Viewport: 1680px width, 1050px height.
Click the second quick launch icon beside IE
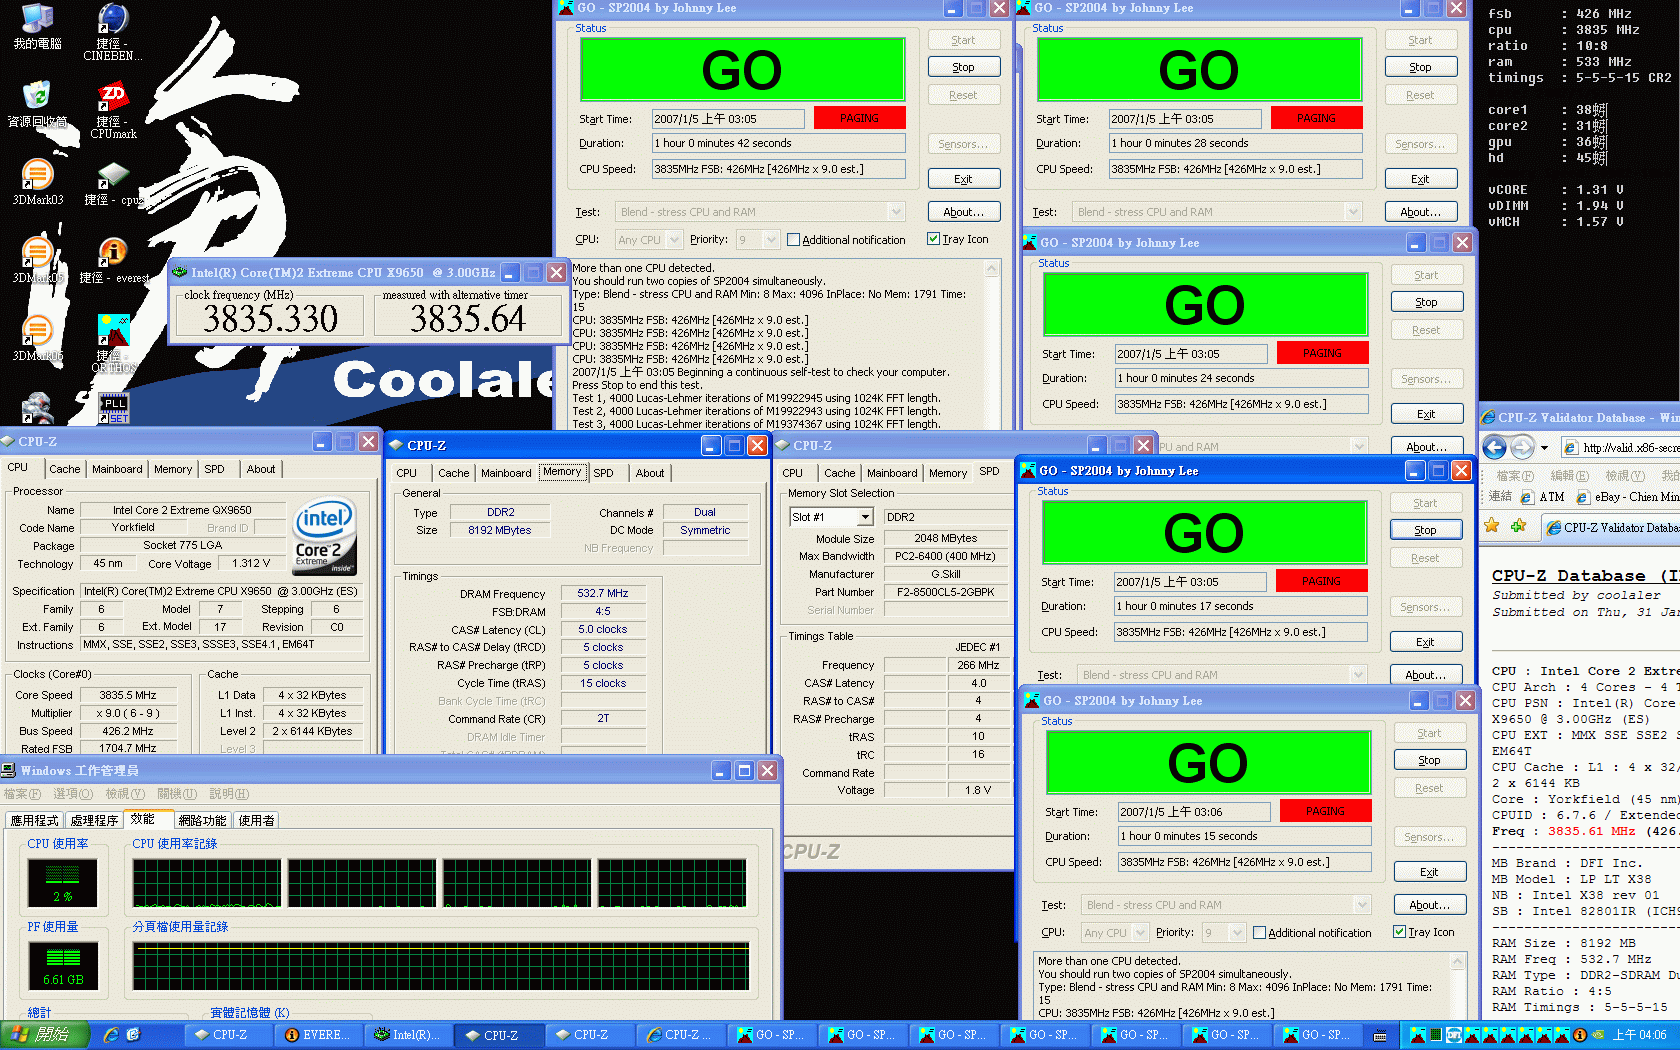pos(134,1035)
